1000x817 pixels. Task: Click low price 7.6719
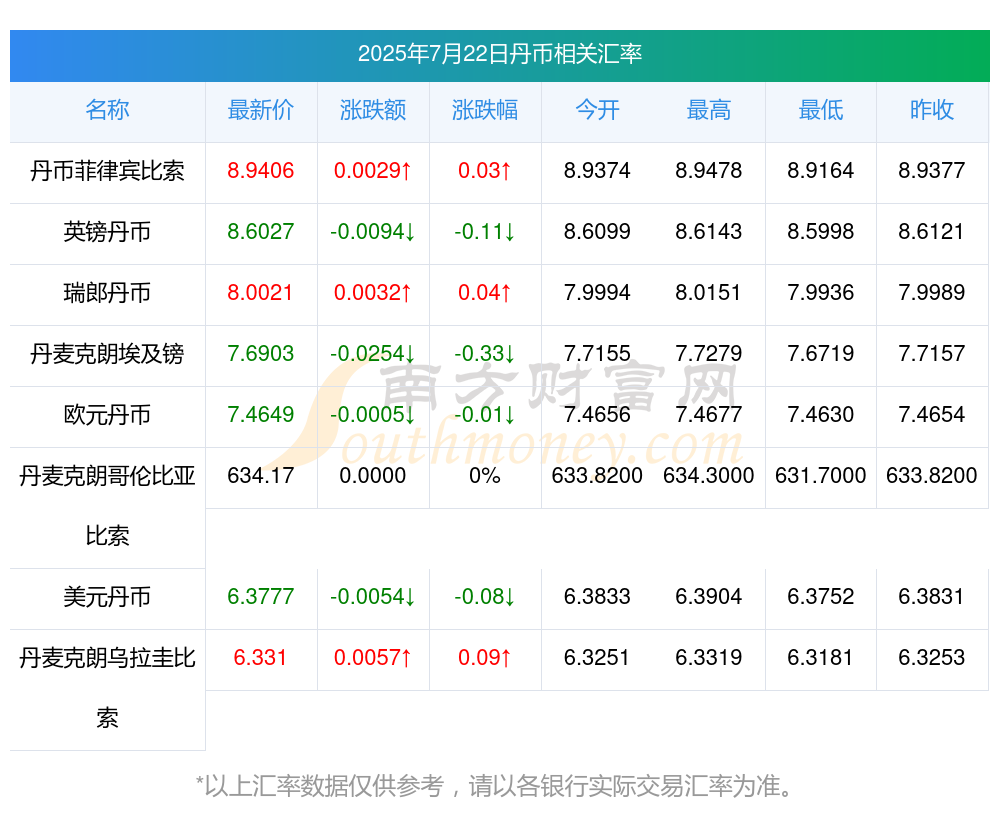820,353
